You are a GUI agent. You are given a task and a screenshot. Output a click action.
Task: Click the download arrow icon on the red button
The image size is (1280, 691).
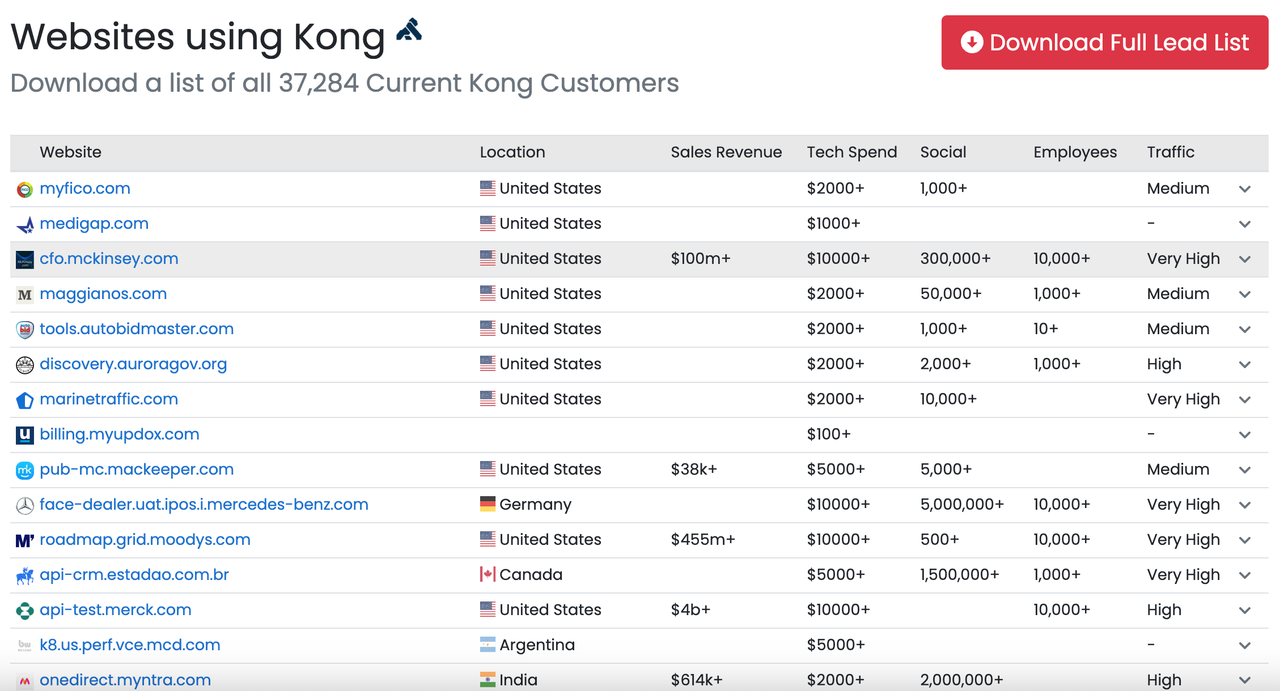pyautogui.click(x=969, y=42)
